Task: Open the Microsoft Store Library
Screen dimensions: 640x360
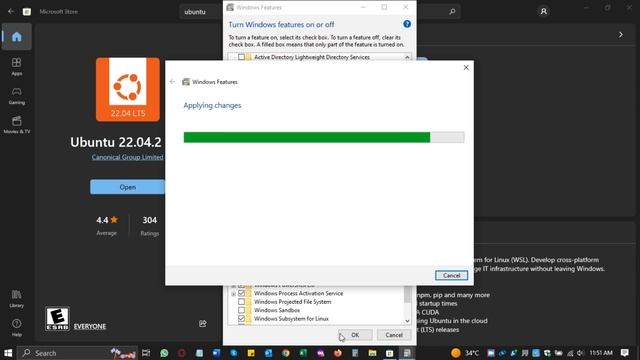Action: [17, 299]
